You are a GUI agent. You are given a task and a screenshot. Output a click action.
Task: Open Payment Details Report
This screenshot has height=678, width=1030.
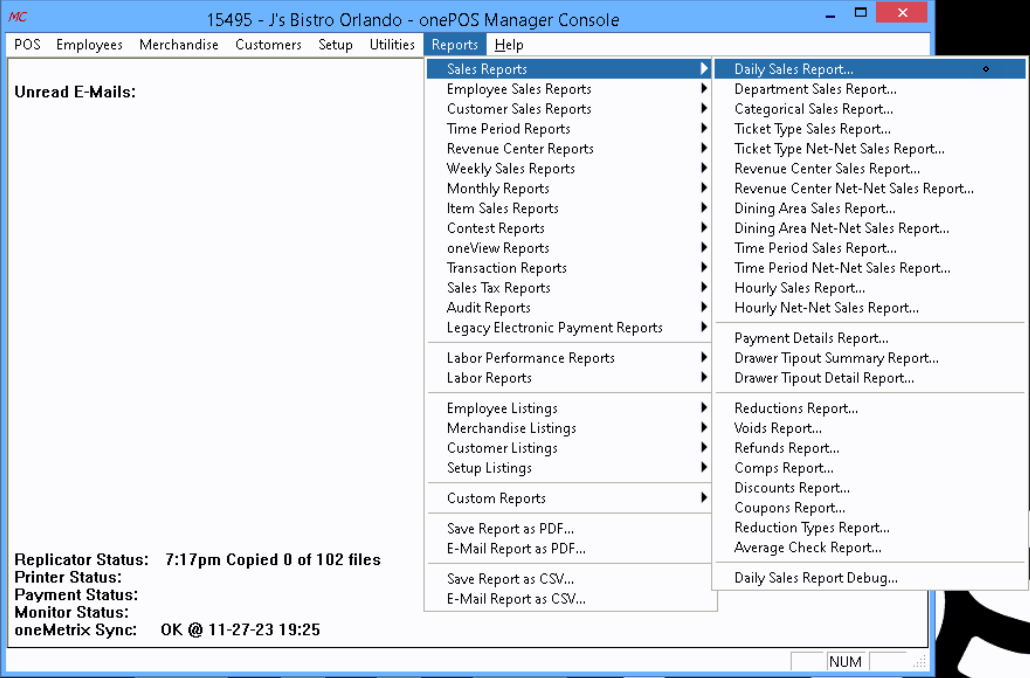870,338
